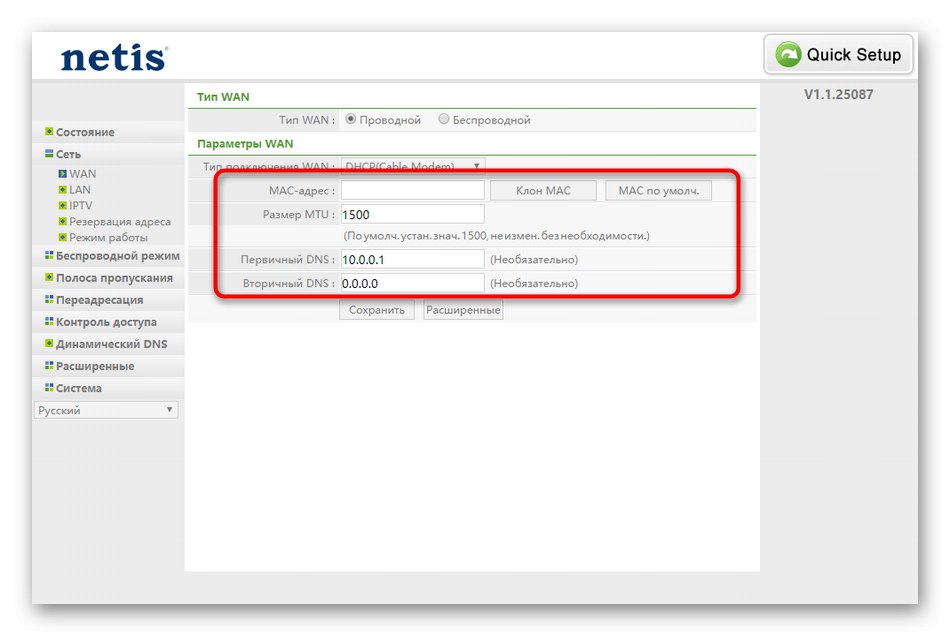Click the icon beside Режим работы
Image resolution: width=950 pixels, height=636 pixels.
(x=62, y=237)
